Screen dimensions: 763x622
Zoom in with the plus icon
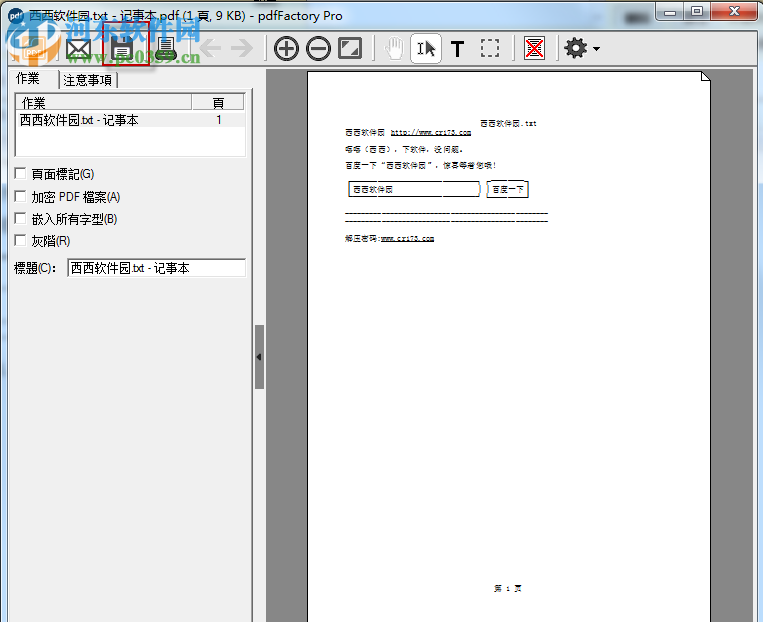coord(286,48)
